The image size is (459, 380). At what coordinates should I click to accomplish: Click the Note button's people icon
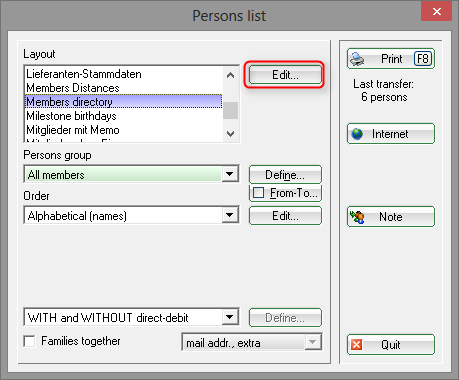pyautogui.click(x=357, y=217)
